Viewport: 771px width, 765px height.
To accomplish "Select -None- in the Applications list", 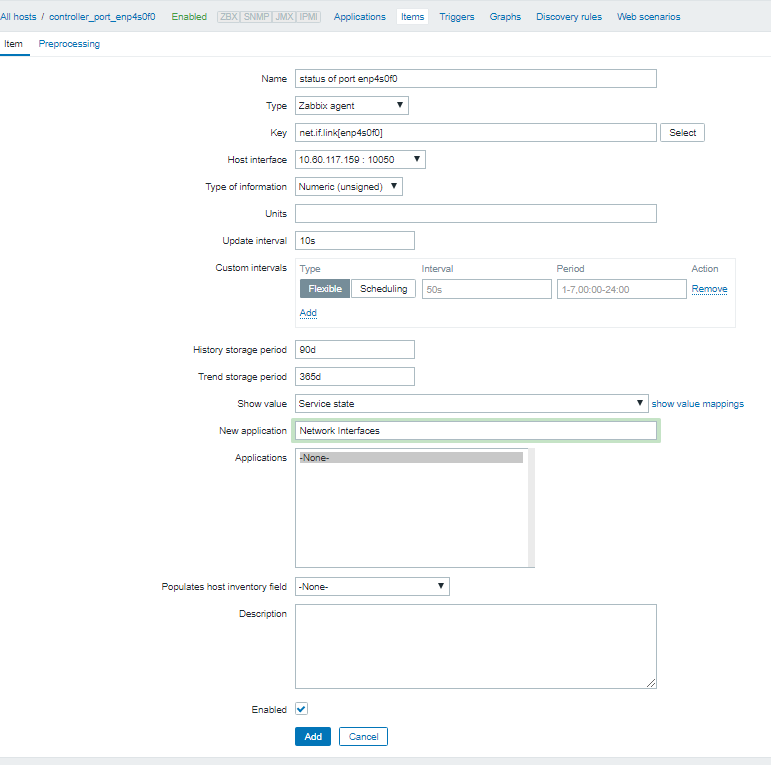I will [410, 458].
